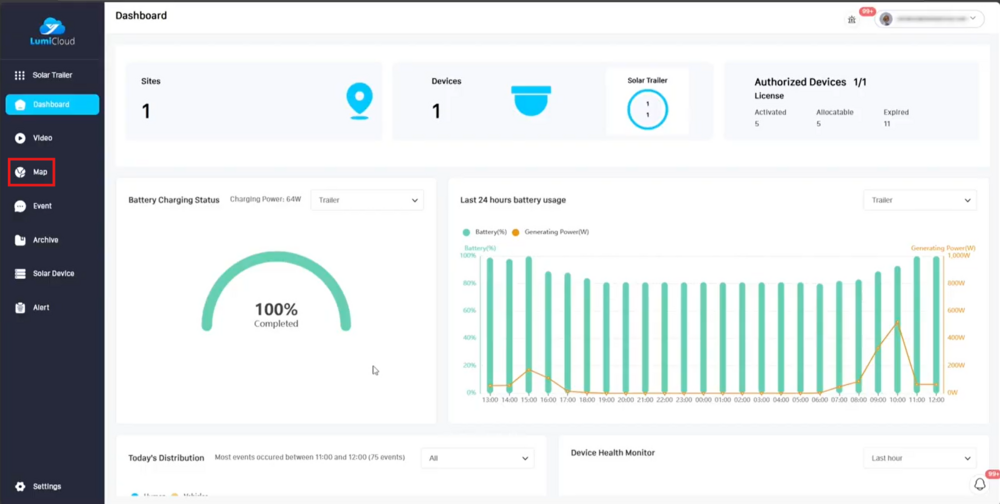Screen dimensions: 1000x504
Task: Click the home icon in top bar
Action: click(852, 19)
